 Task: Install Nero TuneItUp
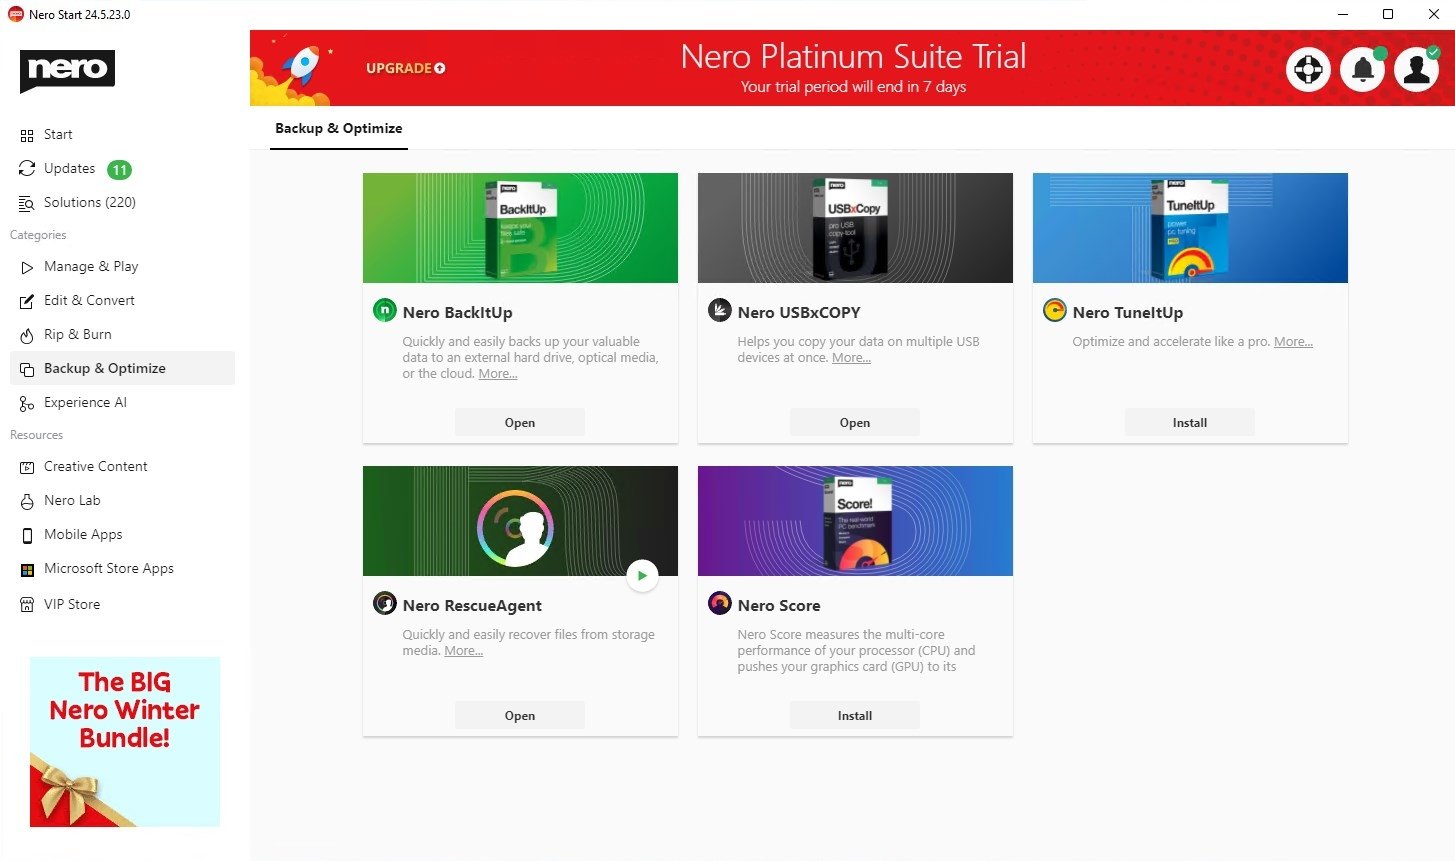(1190, 423)
